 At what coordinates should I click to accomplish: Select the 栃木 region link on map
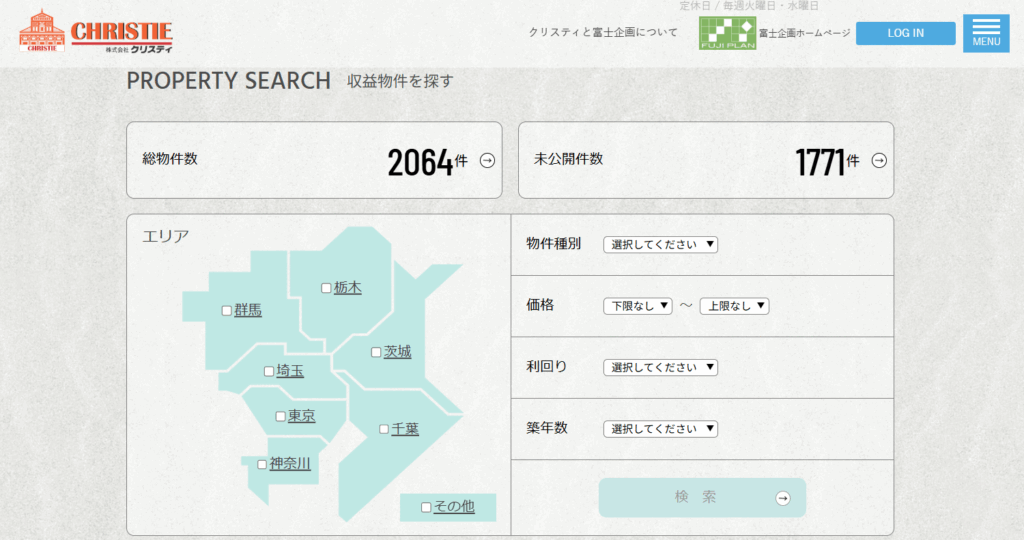[x=348, y=288]
